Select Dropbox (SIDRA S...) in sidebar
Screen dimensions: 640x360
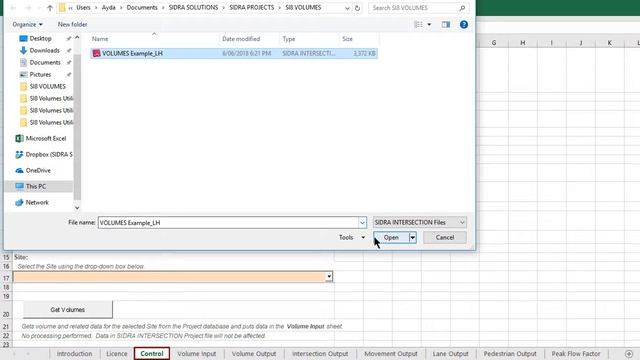click(x=49, y=154)
